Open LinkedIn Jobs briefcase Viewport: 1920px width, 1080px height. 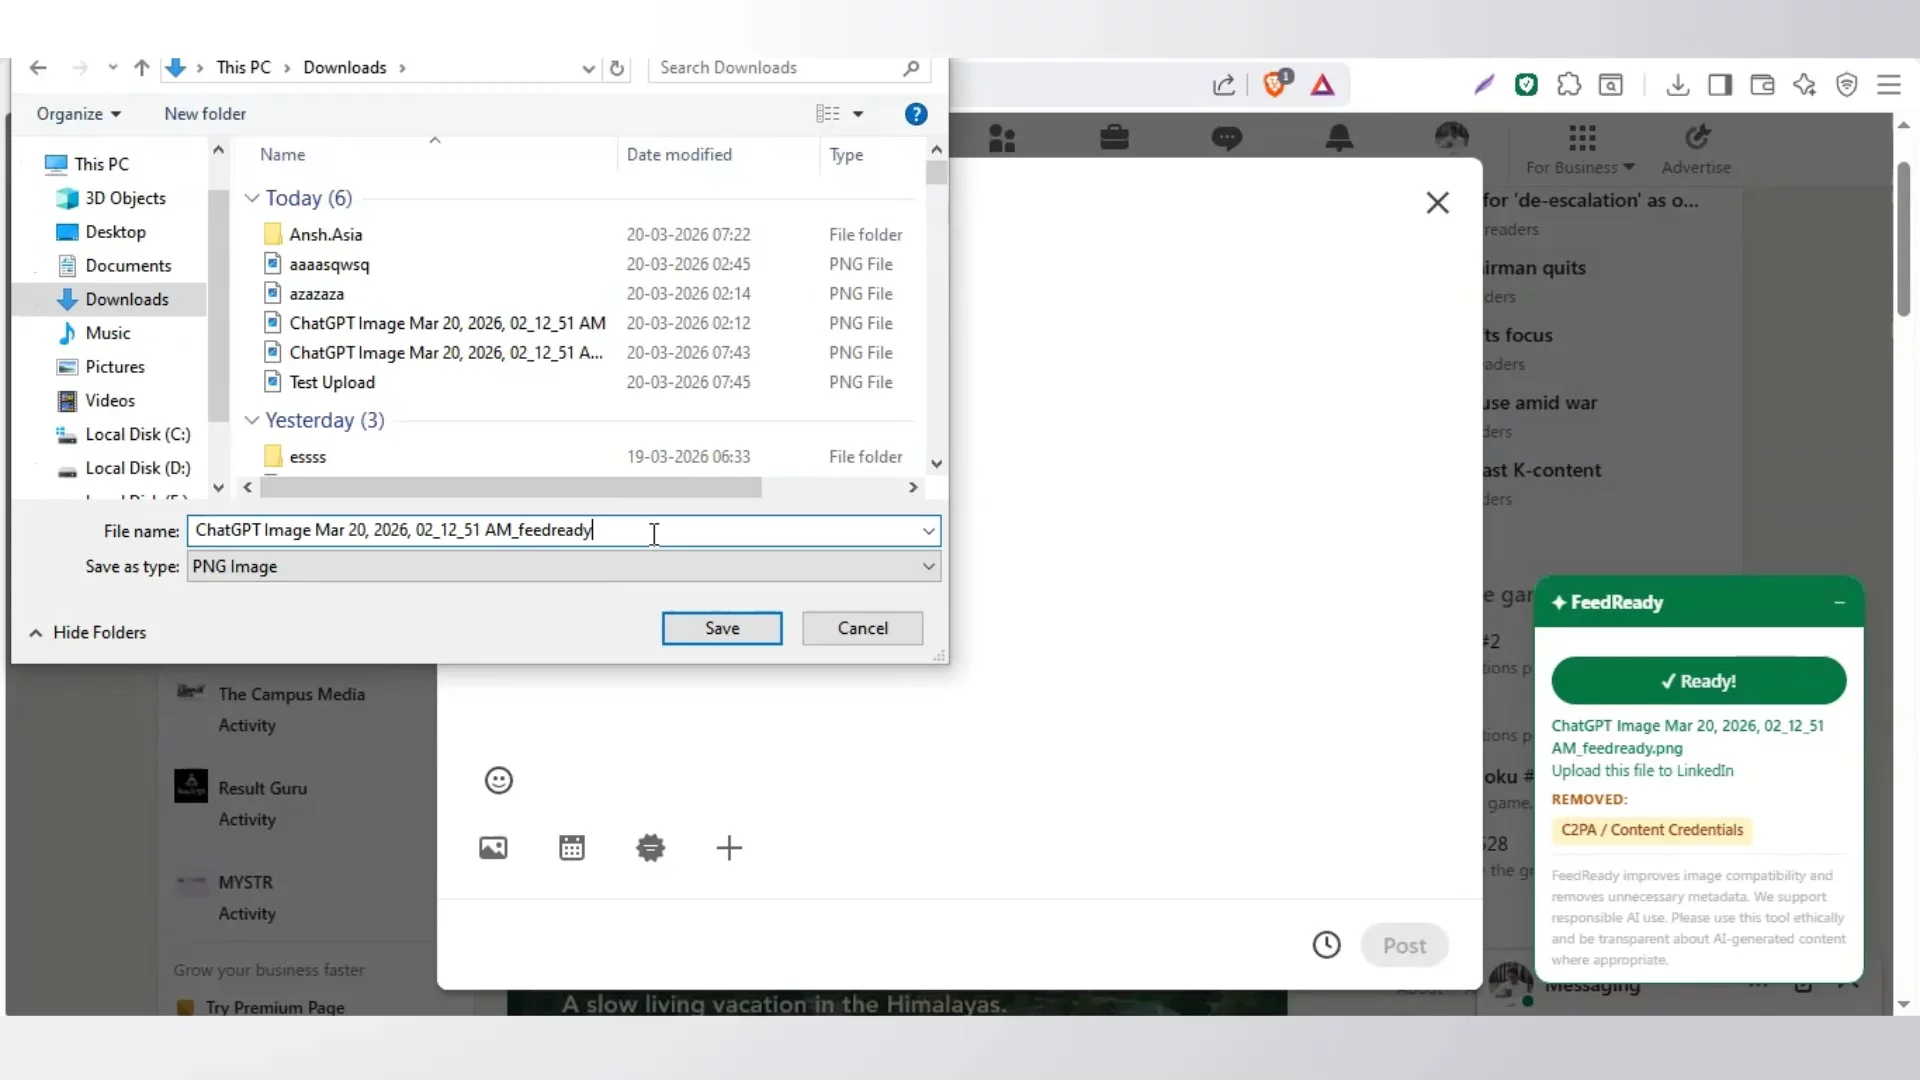(x=1114, y=137)
